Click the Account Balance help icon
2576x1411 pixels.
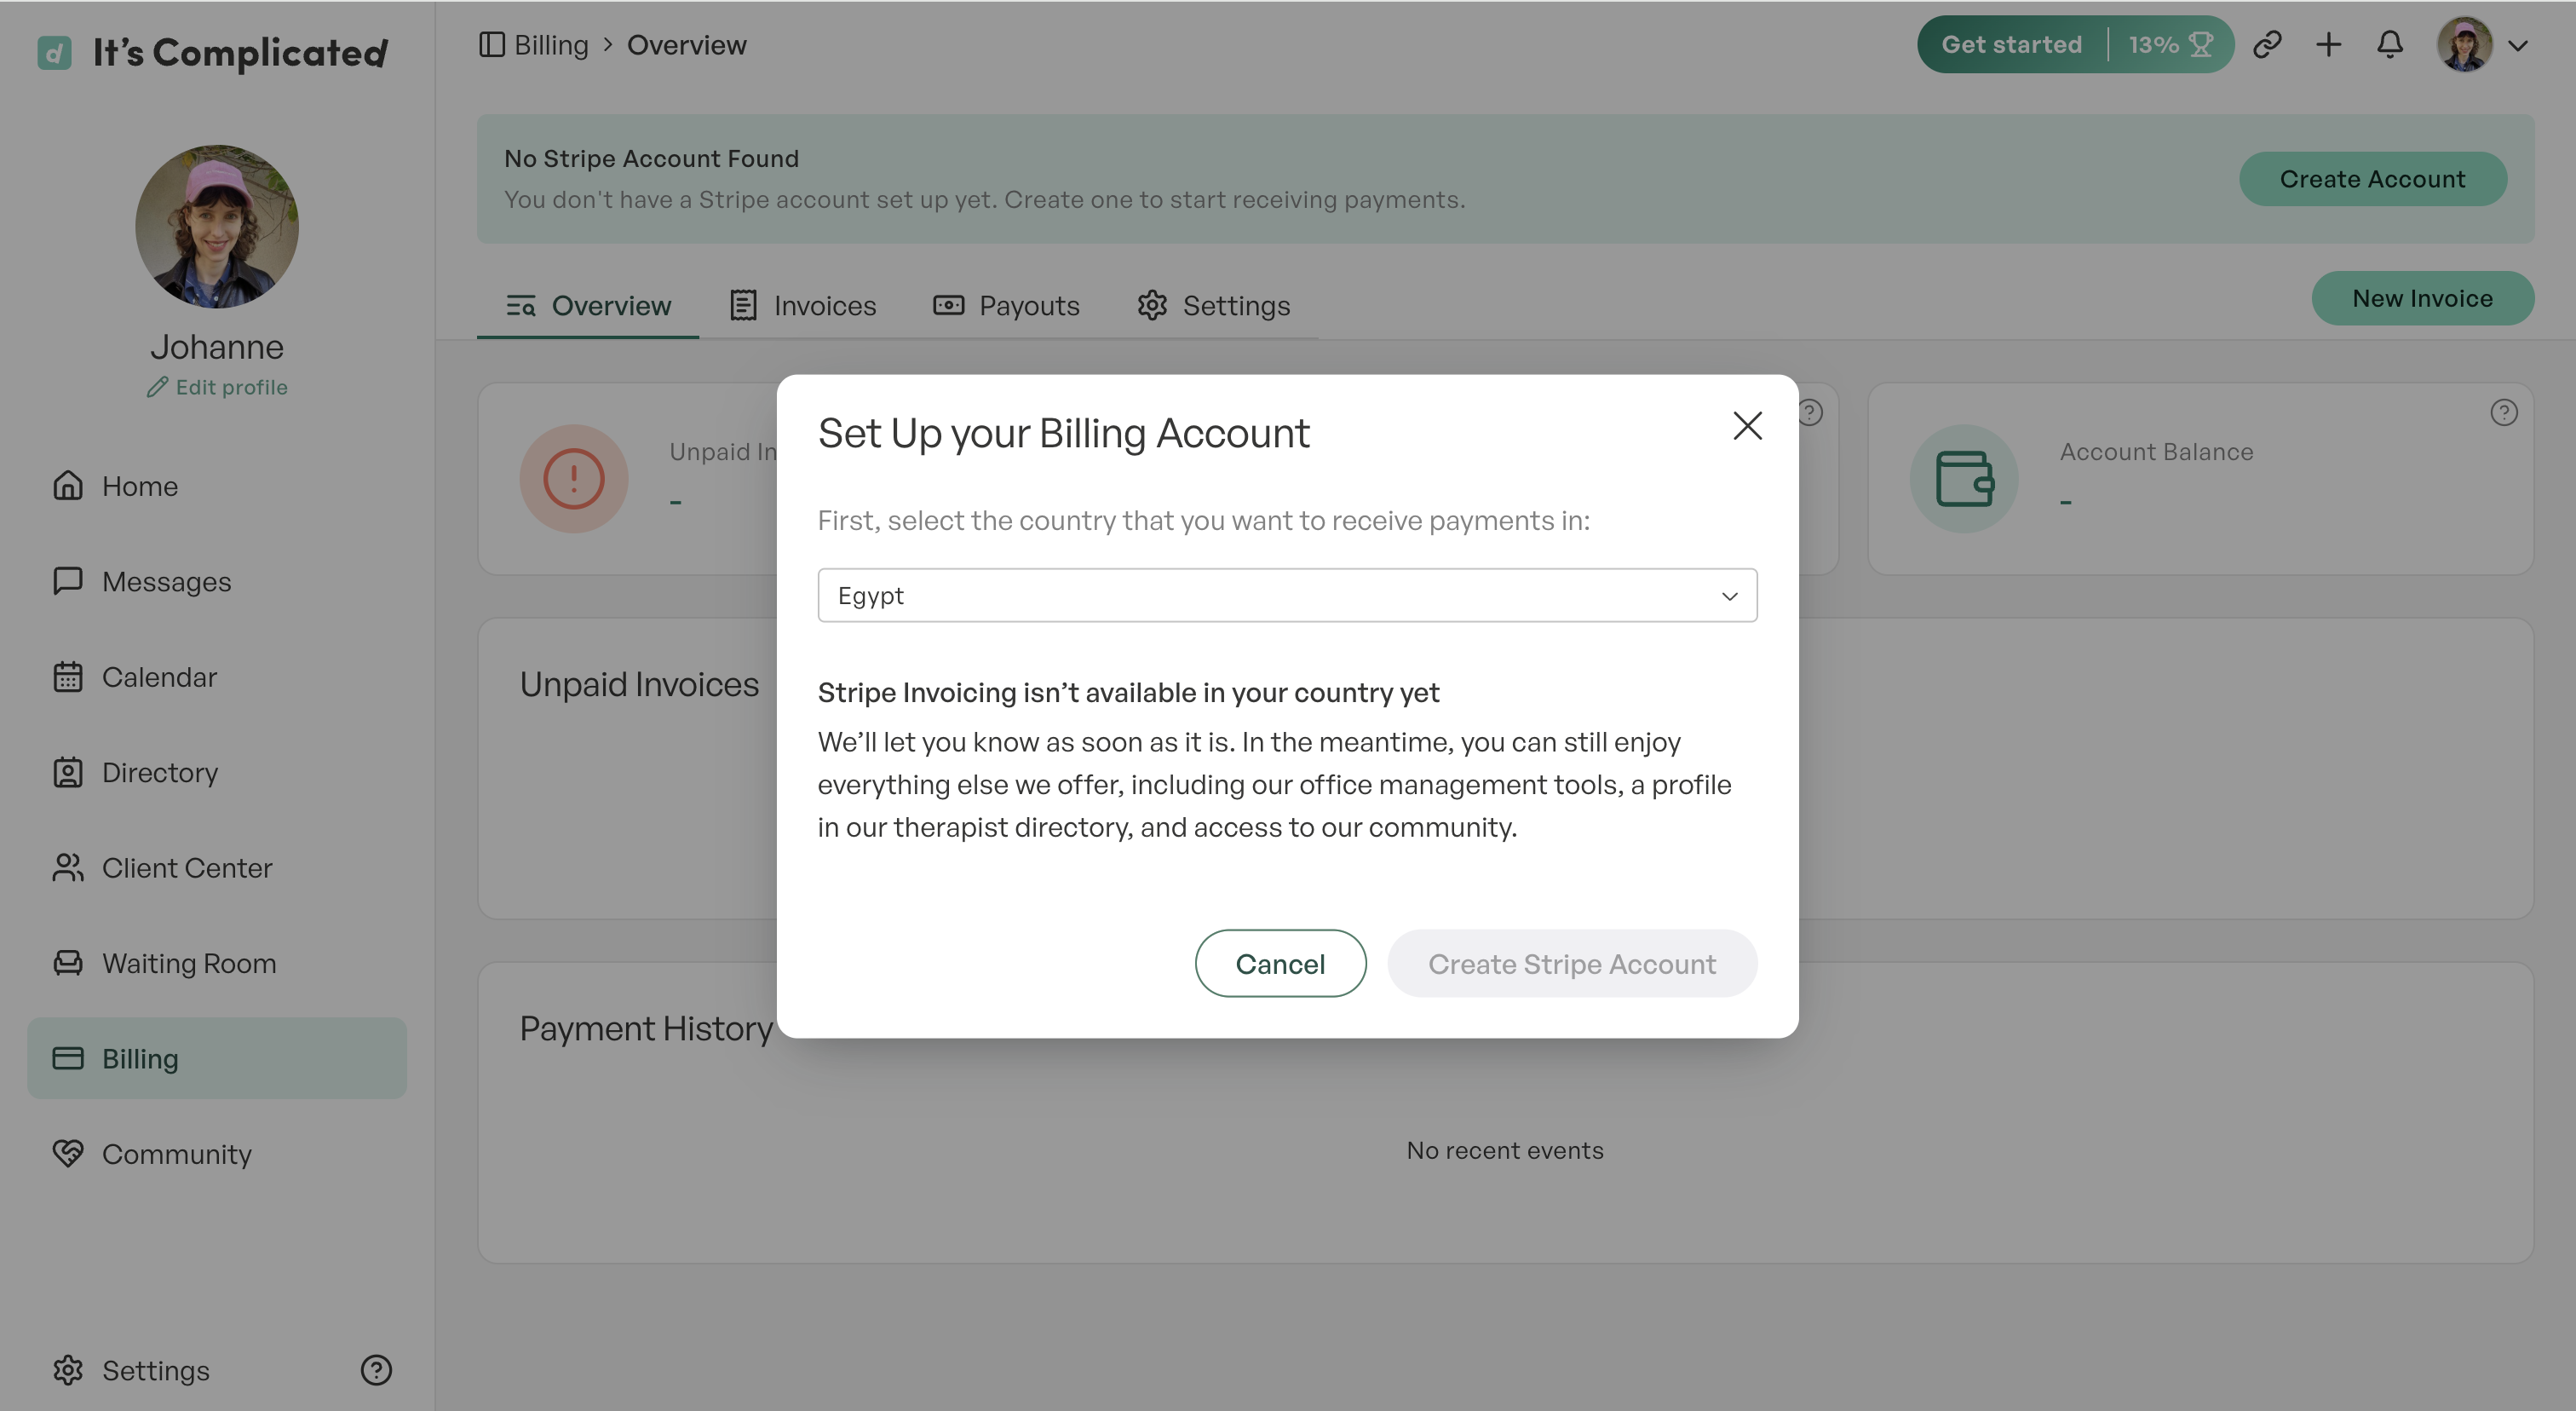2504,413
